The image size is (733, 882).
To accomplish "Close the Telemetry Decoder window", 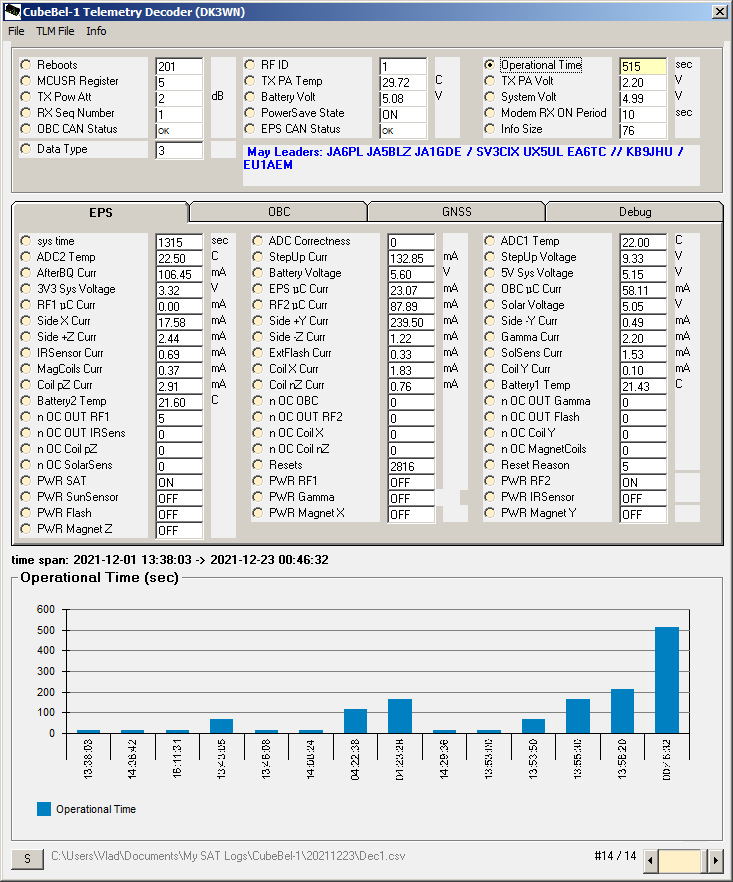I will (719, 12).
